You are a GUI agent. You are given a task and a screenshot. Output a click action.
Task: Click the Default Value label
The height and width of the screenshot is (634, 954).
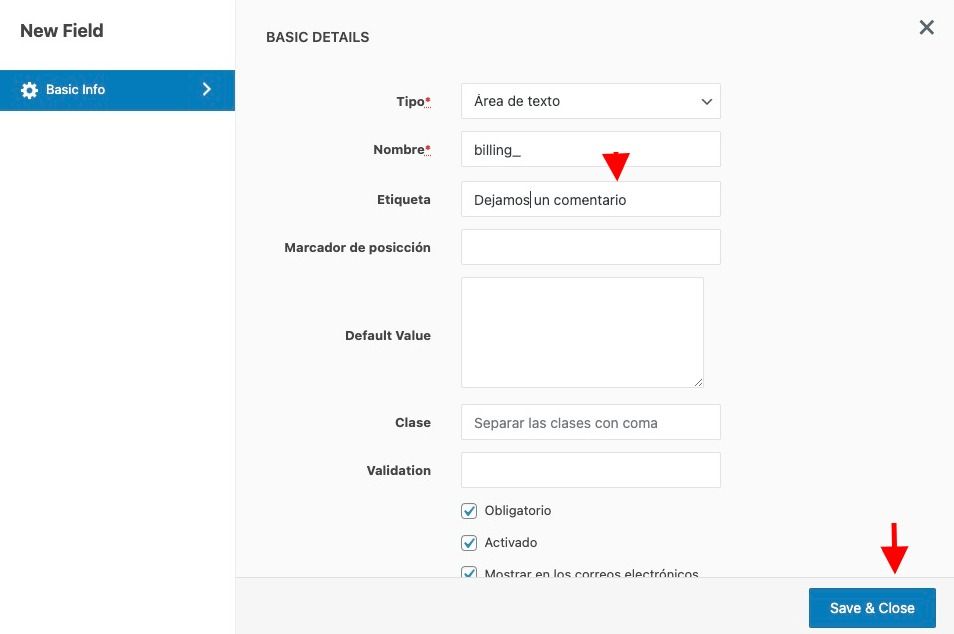pyautogui.click(x=388, y=335)
